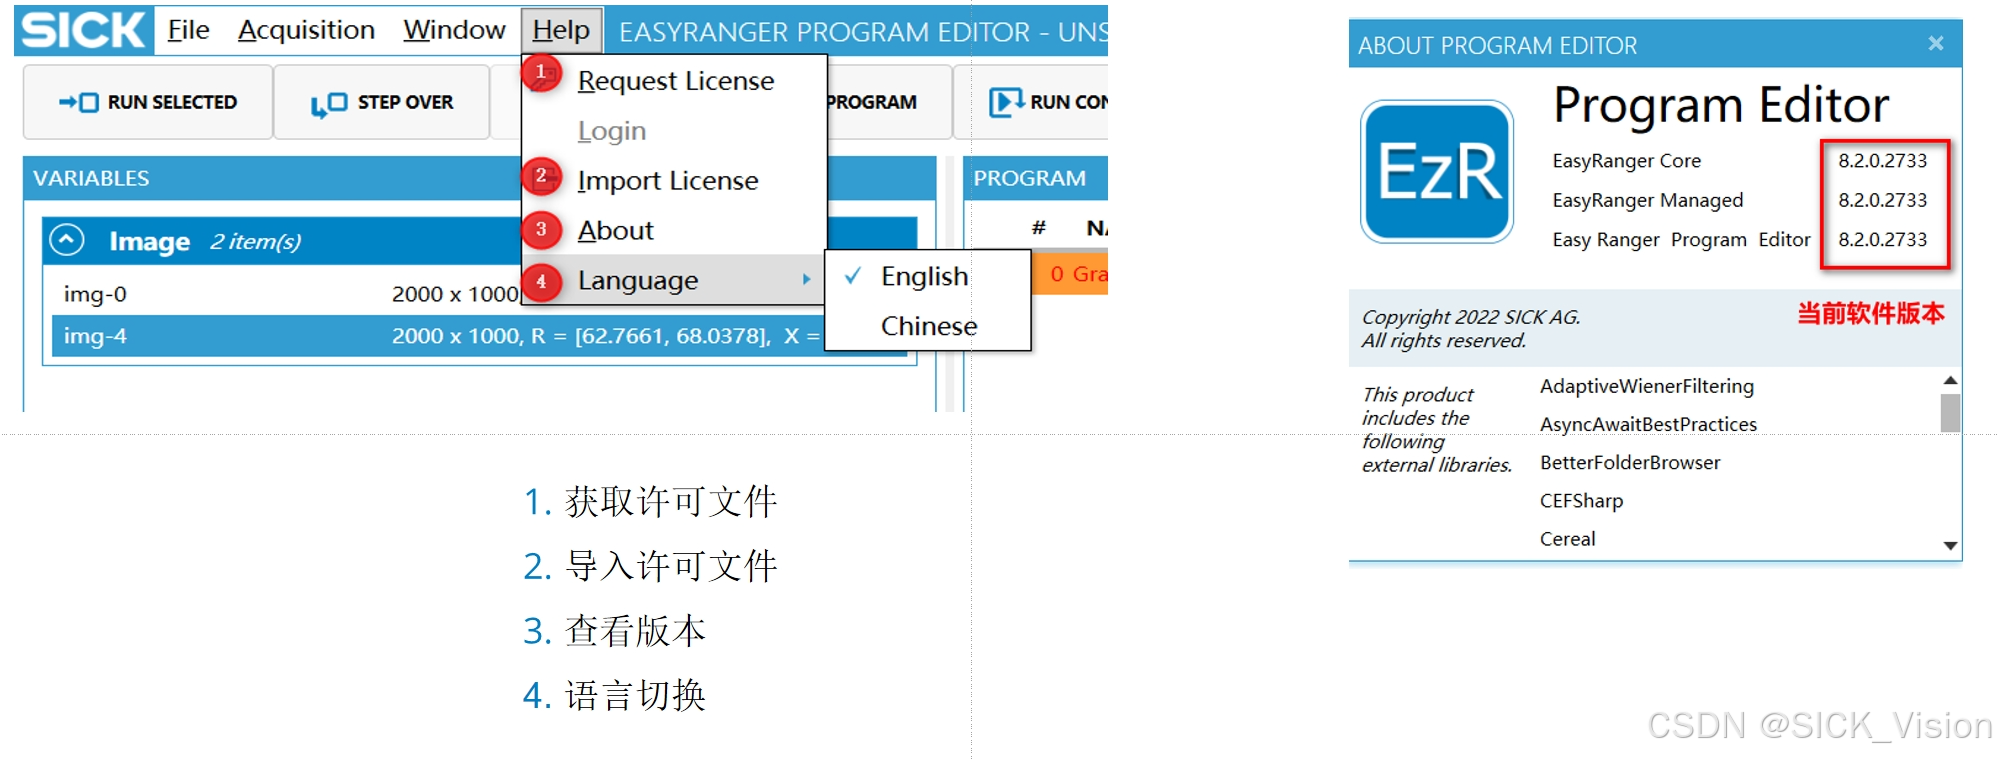
Task: Click the Copyright 2022 SICK AG text
Action: pyautogui.click(x=1470, y=317)
